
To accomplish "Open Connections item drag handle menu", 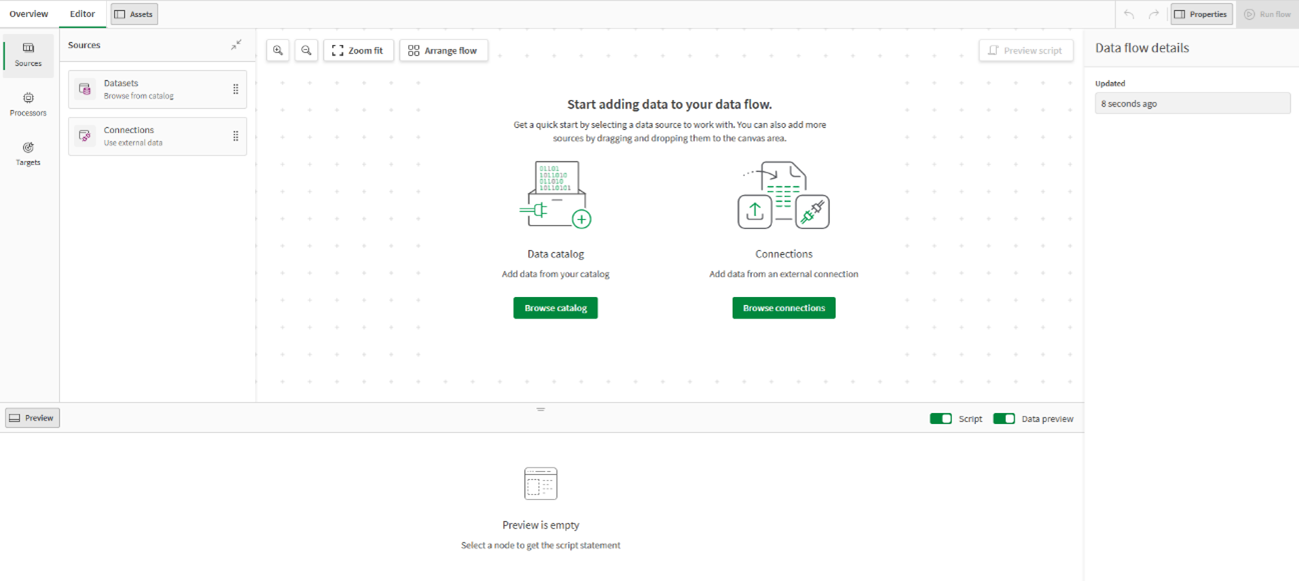I will coord(236,136).
